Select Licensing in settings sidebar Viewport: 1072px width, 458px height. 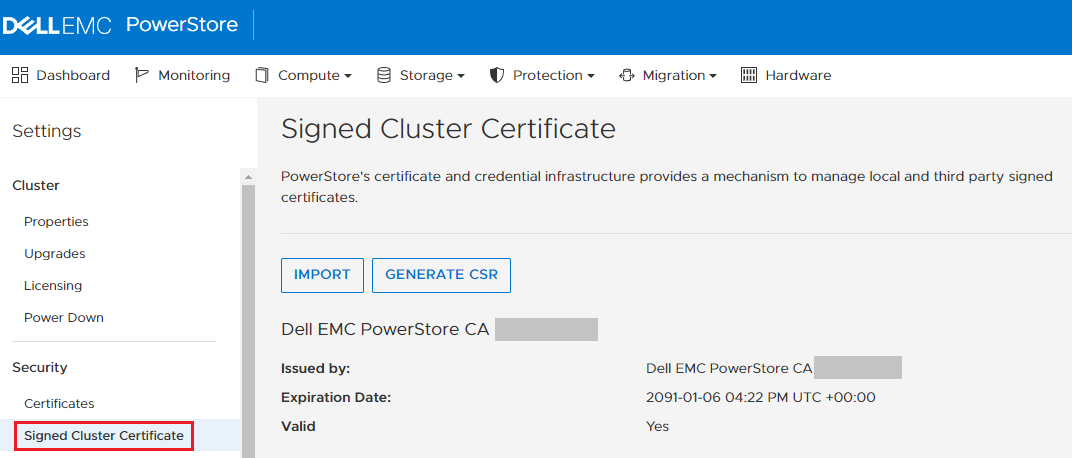click(x=53, y=286)
